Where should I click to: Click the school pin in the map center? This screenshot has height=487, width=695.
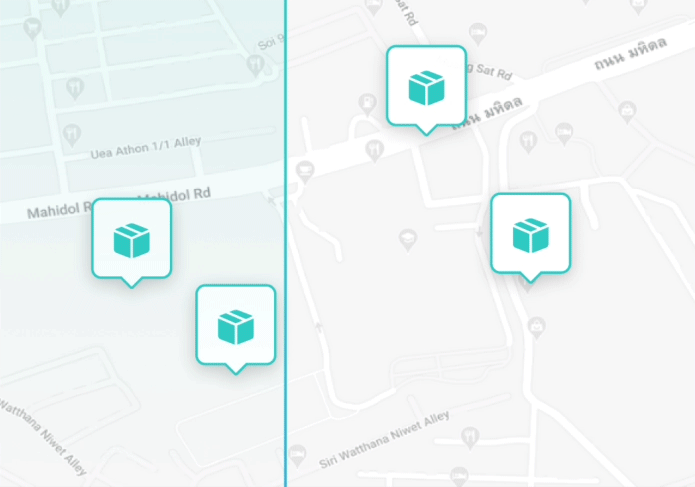pos(407,238)
